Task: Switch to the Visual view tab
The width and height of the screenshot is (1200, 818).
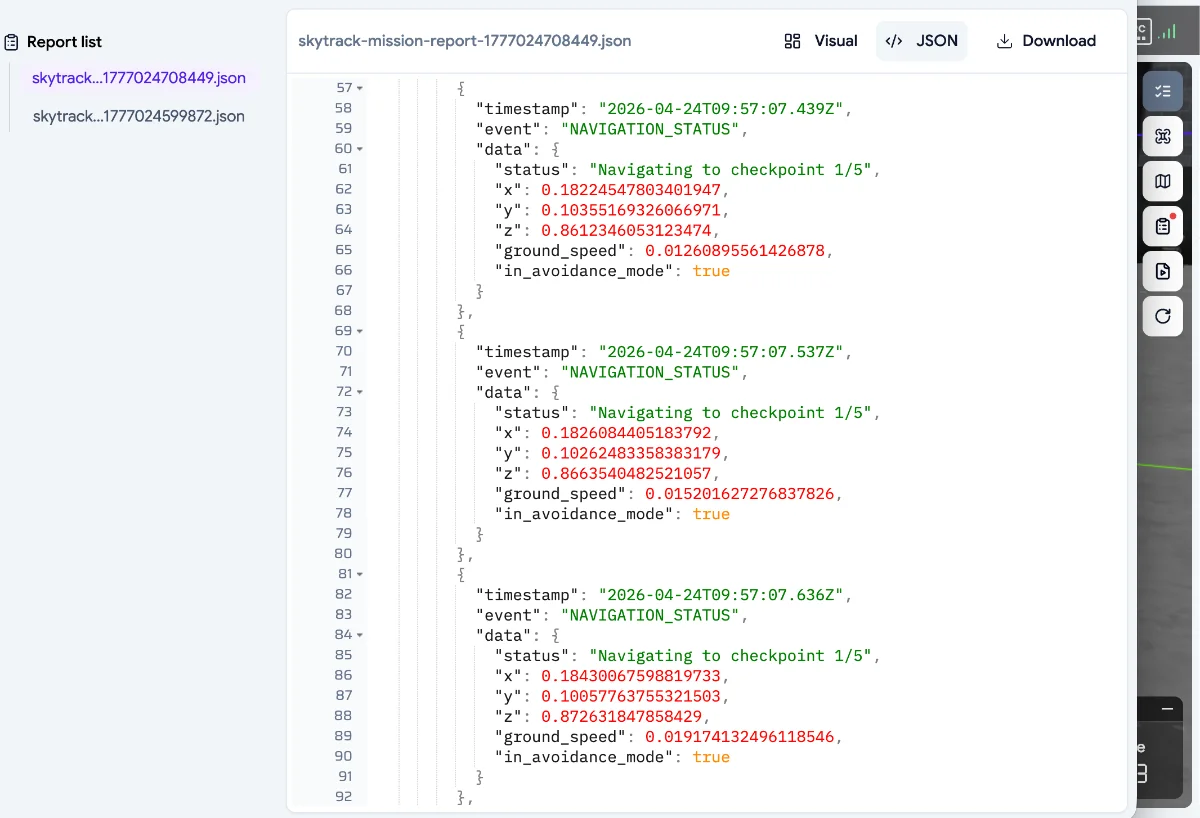Action: [821, 41]
